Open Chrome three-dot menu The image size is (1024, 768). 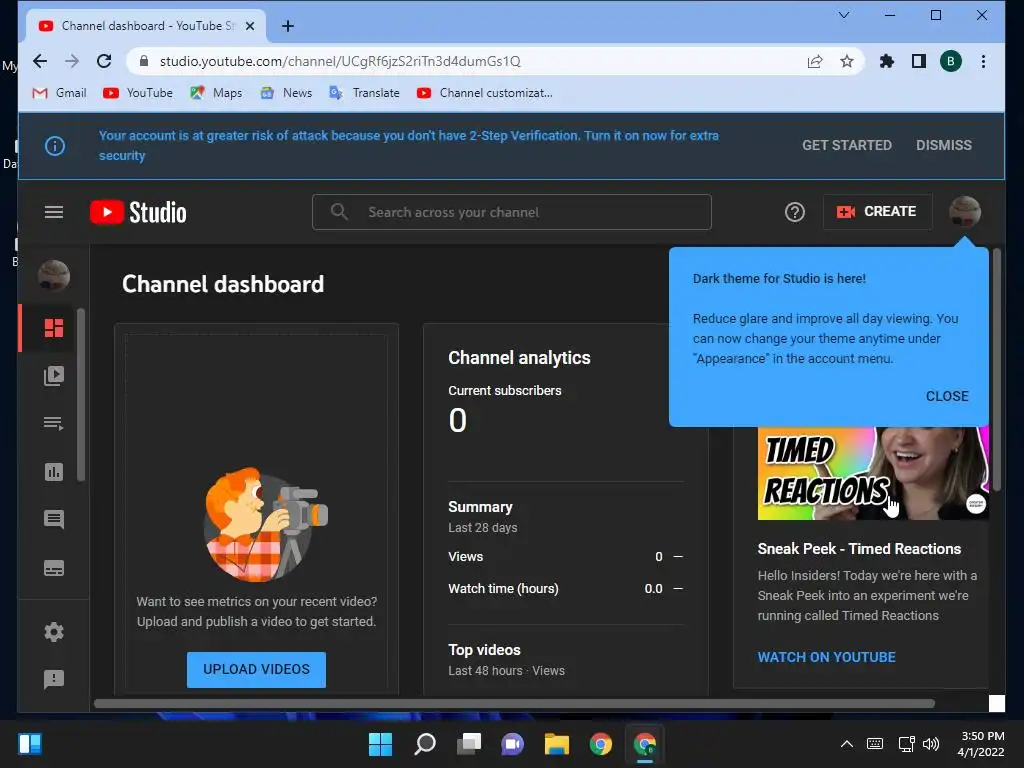click(983, 61)
